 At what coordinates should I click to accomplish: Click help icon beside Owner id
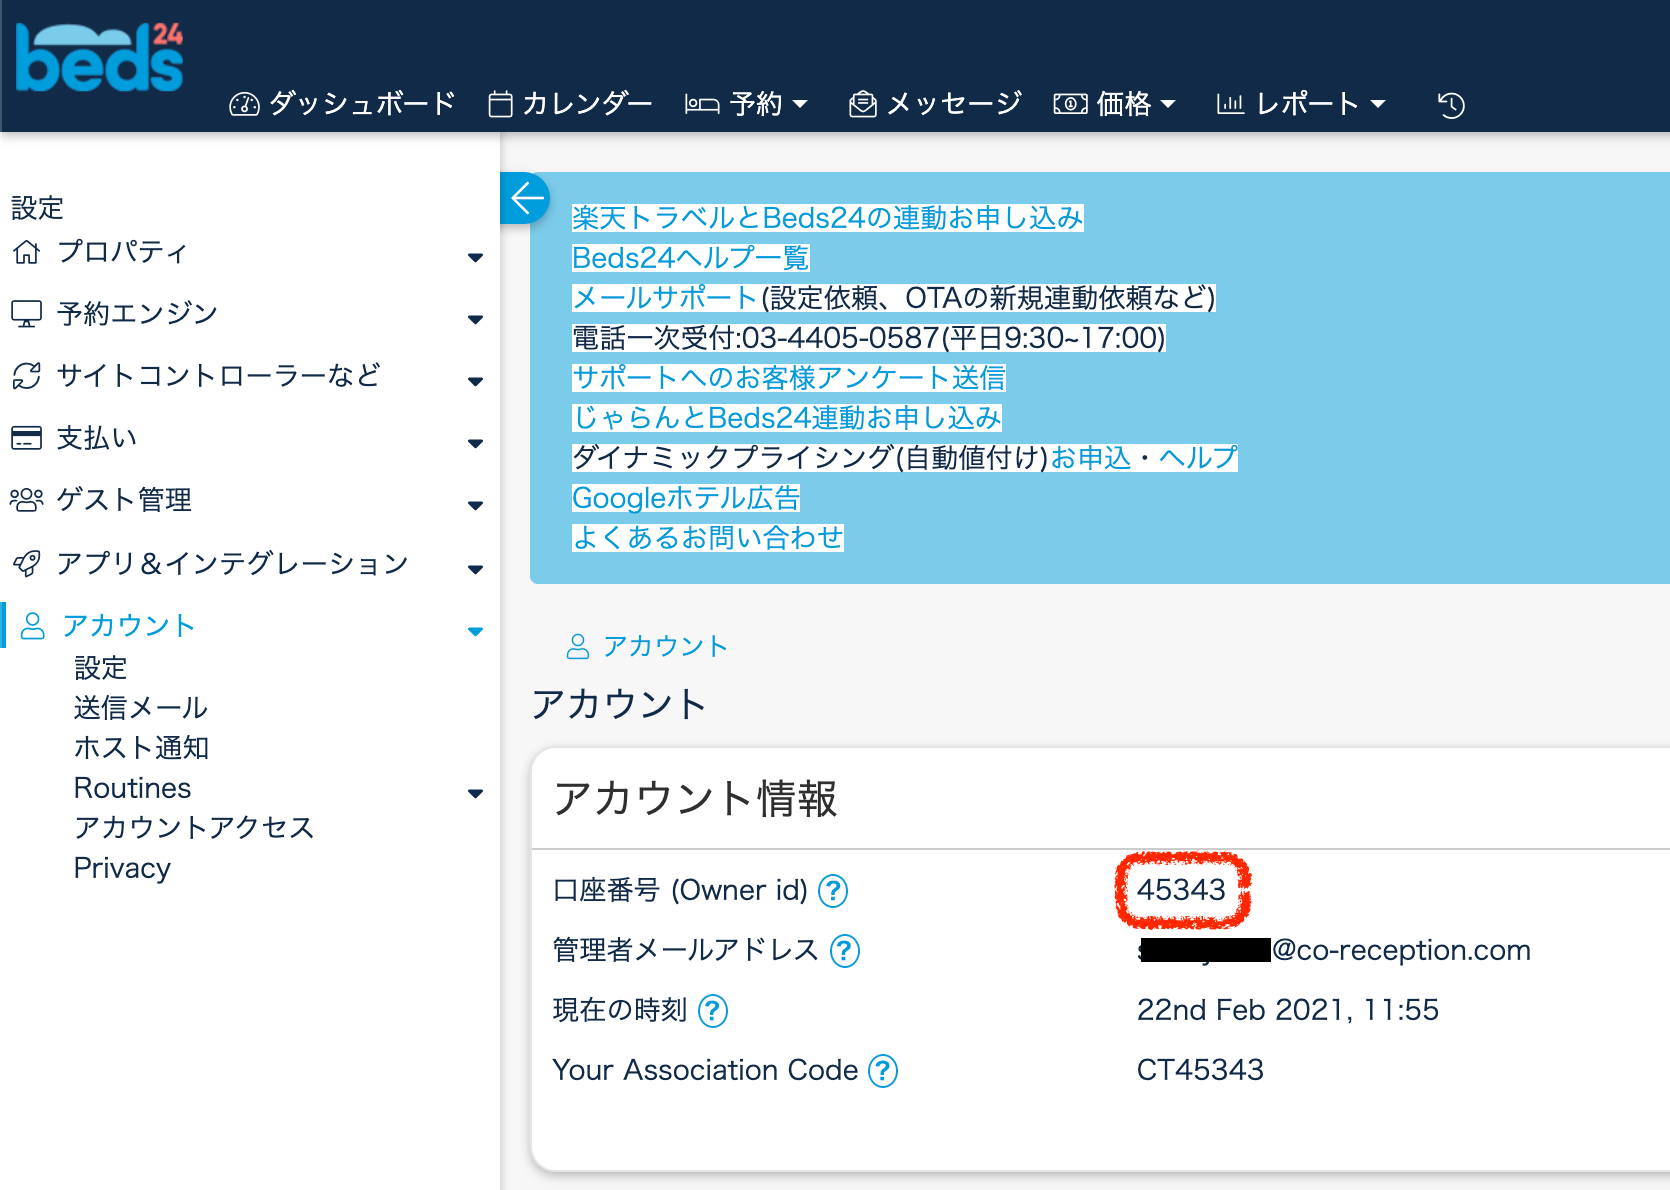(x=833, y=890)
